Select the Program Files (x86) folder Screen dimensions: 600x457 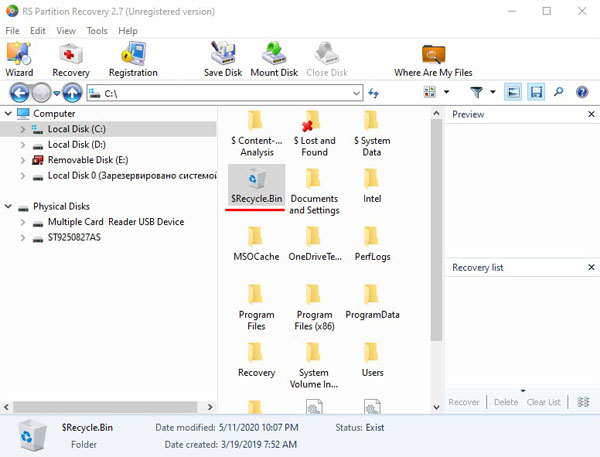[x=315, y=308]
